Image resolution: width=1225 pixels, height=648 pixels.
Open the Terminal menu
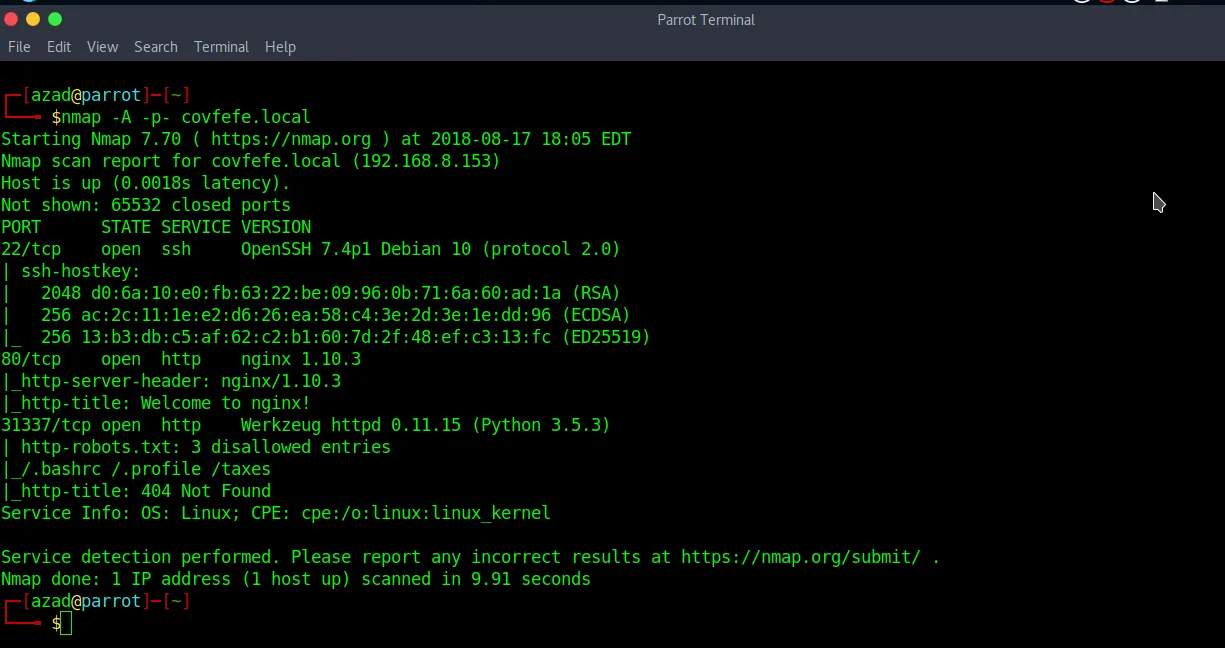pyautogui.click(x=221, y=47)
